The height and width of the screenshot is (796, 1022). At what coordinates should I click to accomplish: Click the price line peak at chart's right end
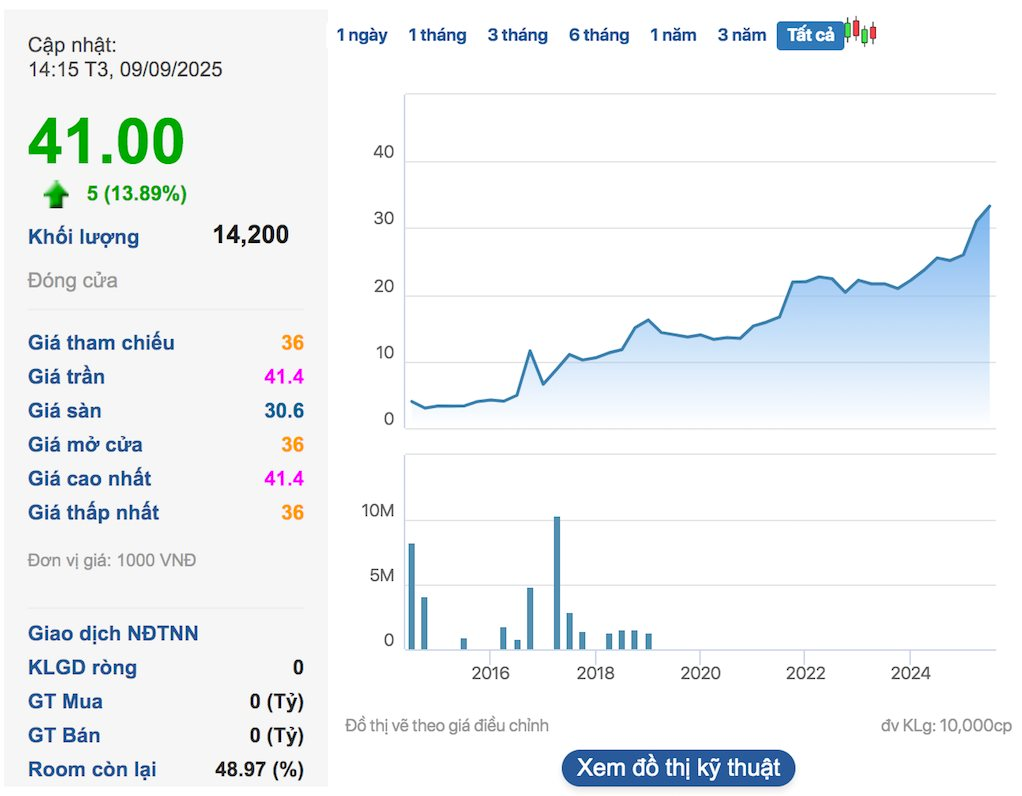[989, 207]
